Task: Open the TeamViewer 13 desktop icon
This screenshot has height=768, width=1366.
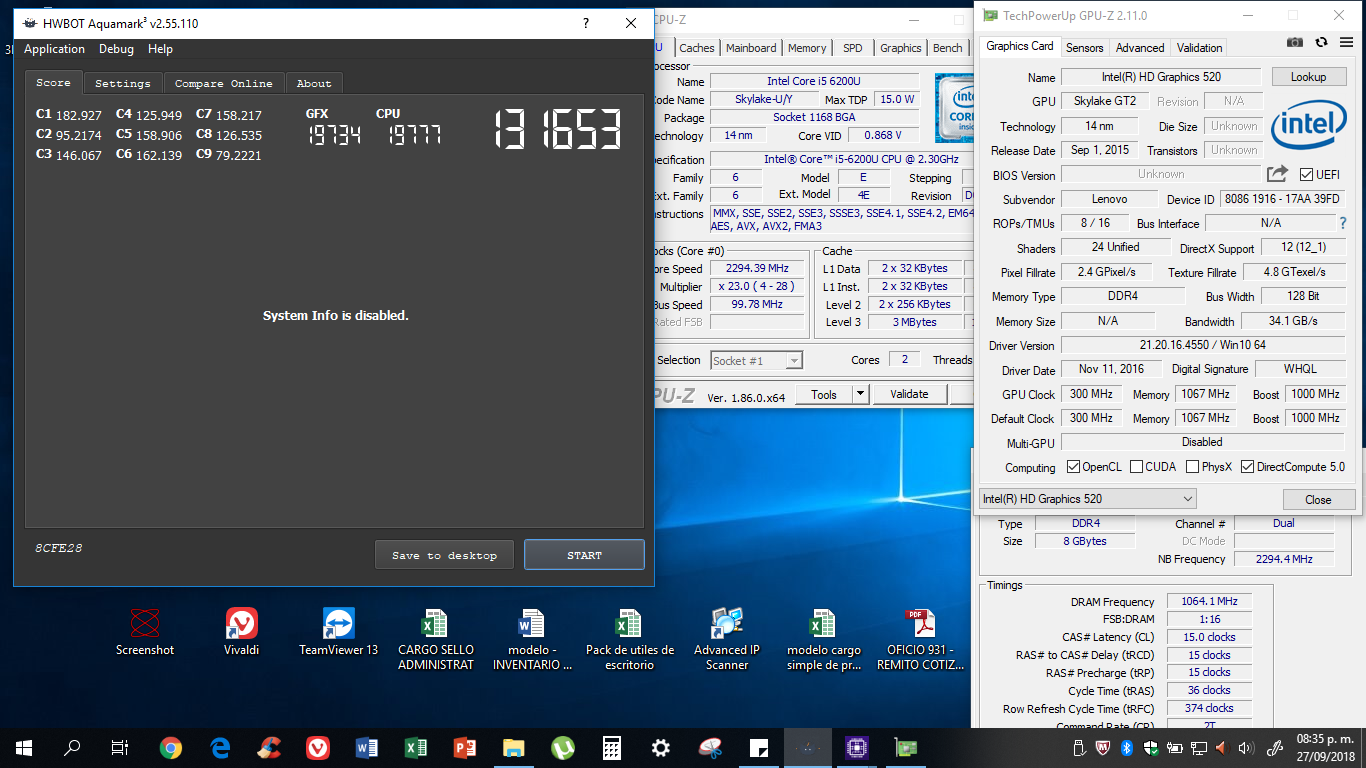Action: (x=339, y=633)
